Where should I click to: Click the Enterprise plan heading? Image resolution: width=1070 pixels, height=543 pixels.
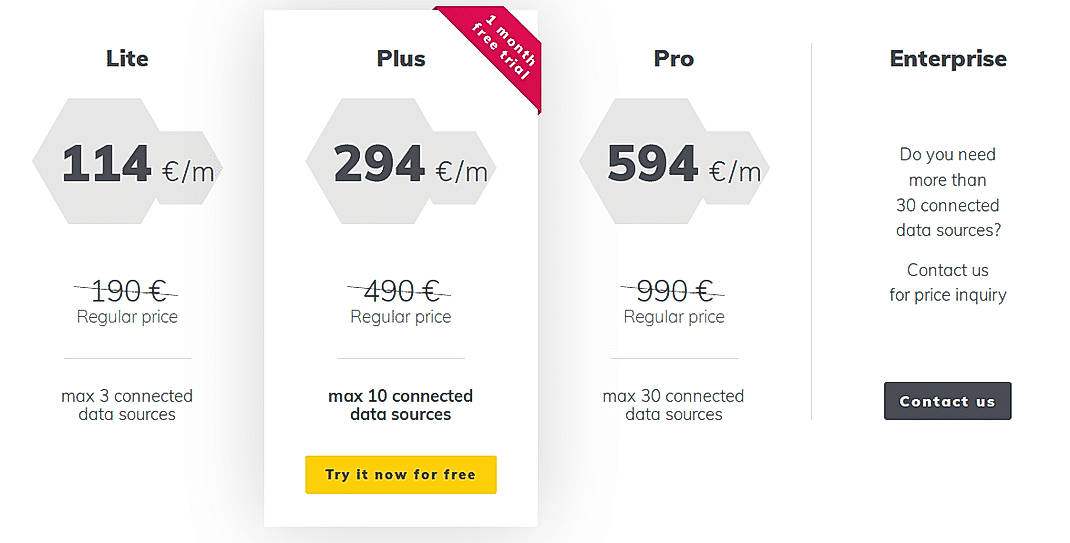coord(948,59)
